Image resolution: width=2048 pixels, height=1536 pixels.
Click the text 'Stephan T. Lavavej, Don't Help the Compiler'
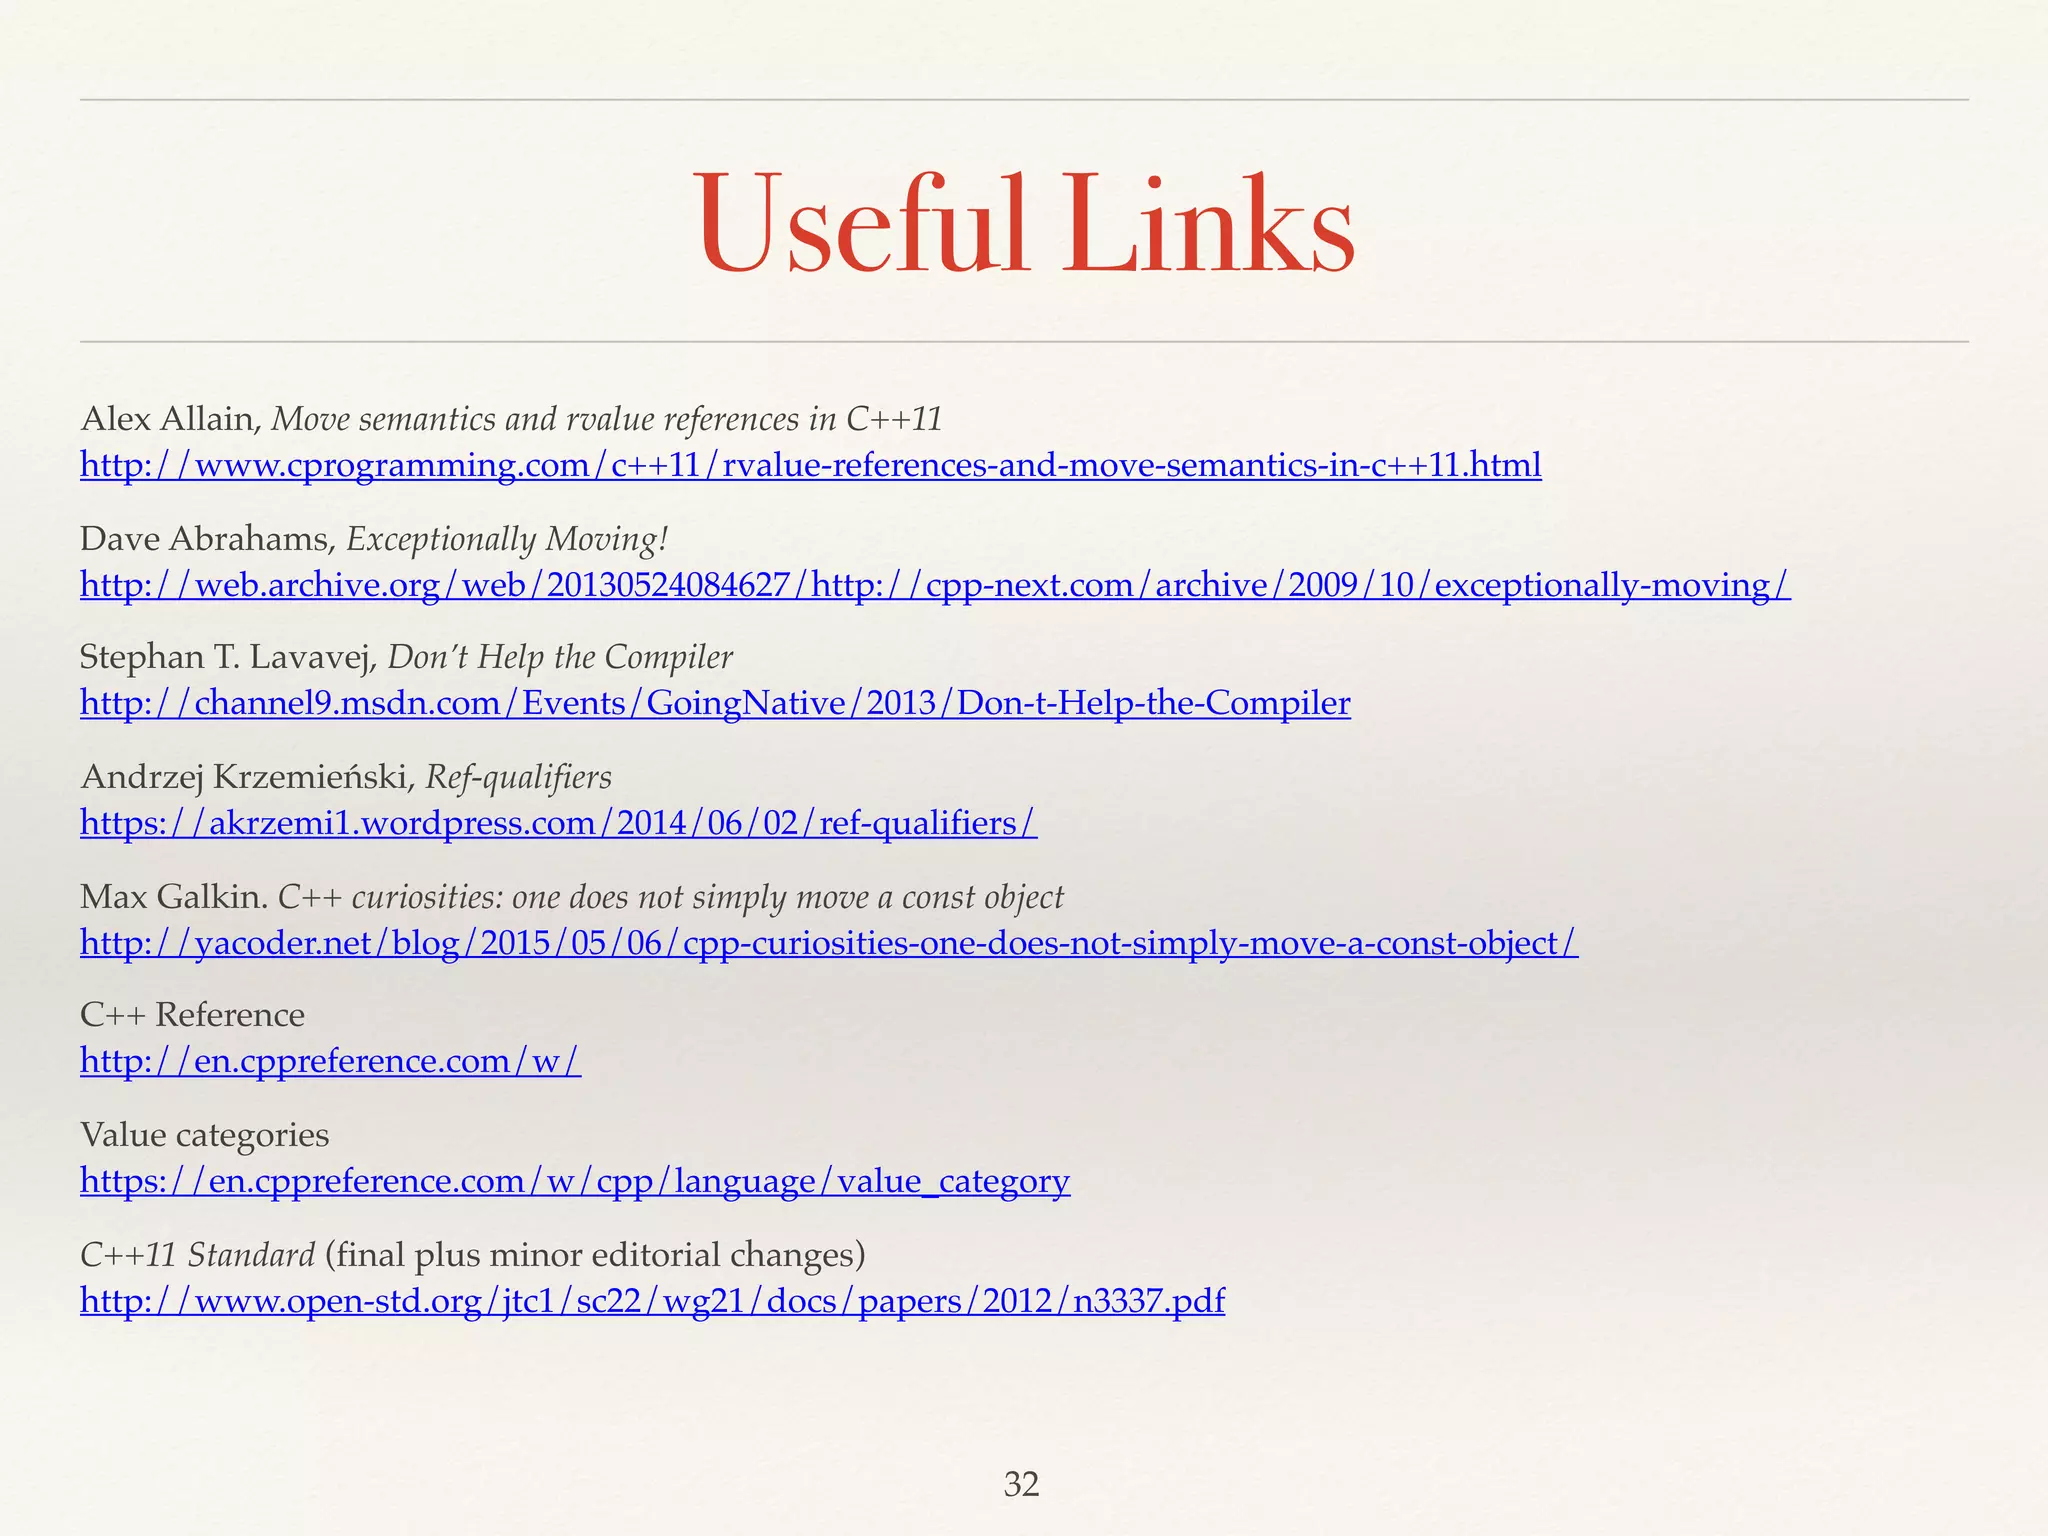[406, 658]
